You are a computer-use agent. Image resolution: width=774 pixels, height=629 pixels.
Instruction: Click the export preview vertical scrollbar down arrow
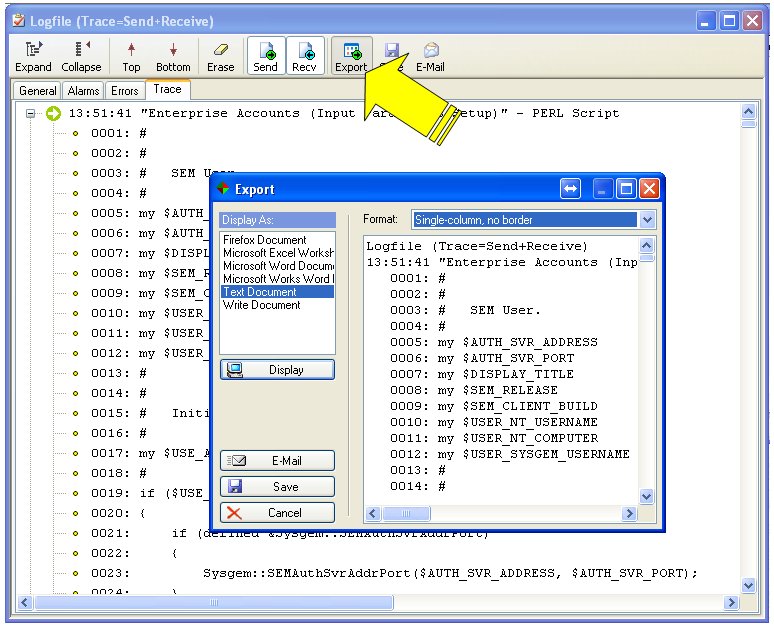(x=647, y=496)
